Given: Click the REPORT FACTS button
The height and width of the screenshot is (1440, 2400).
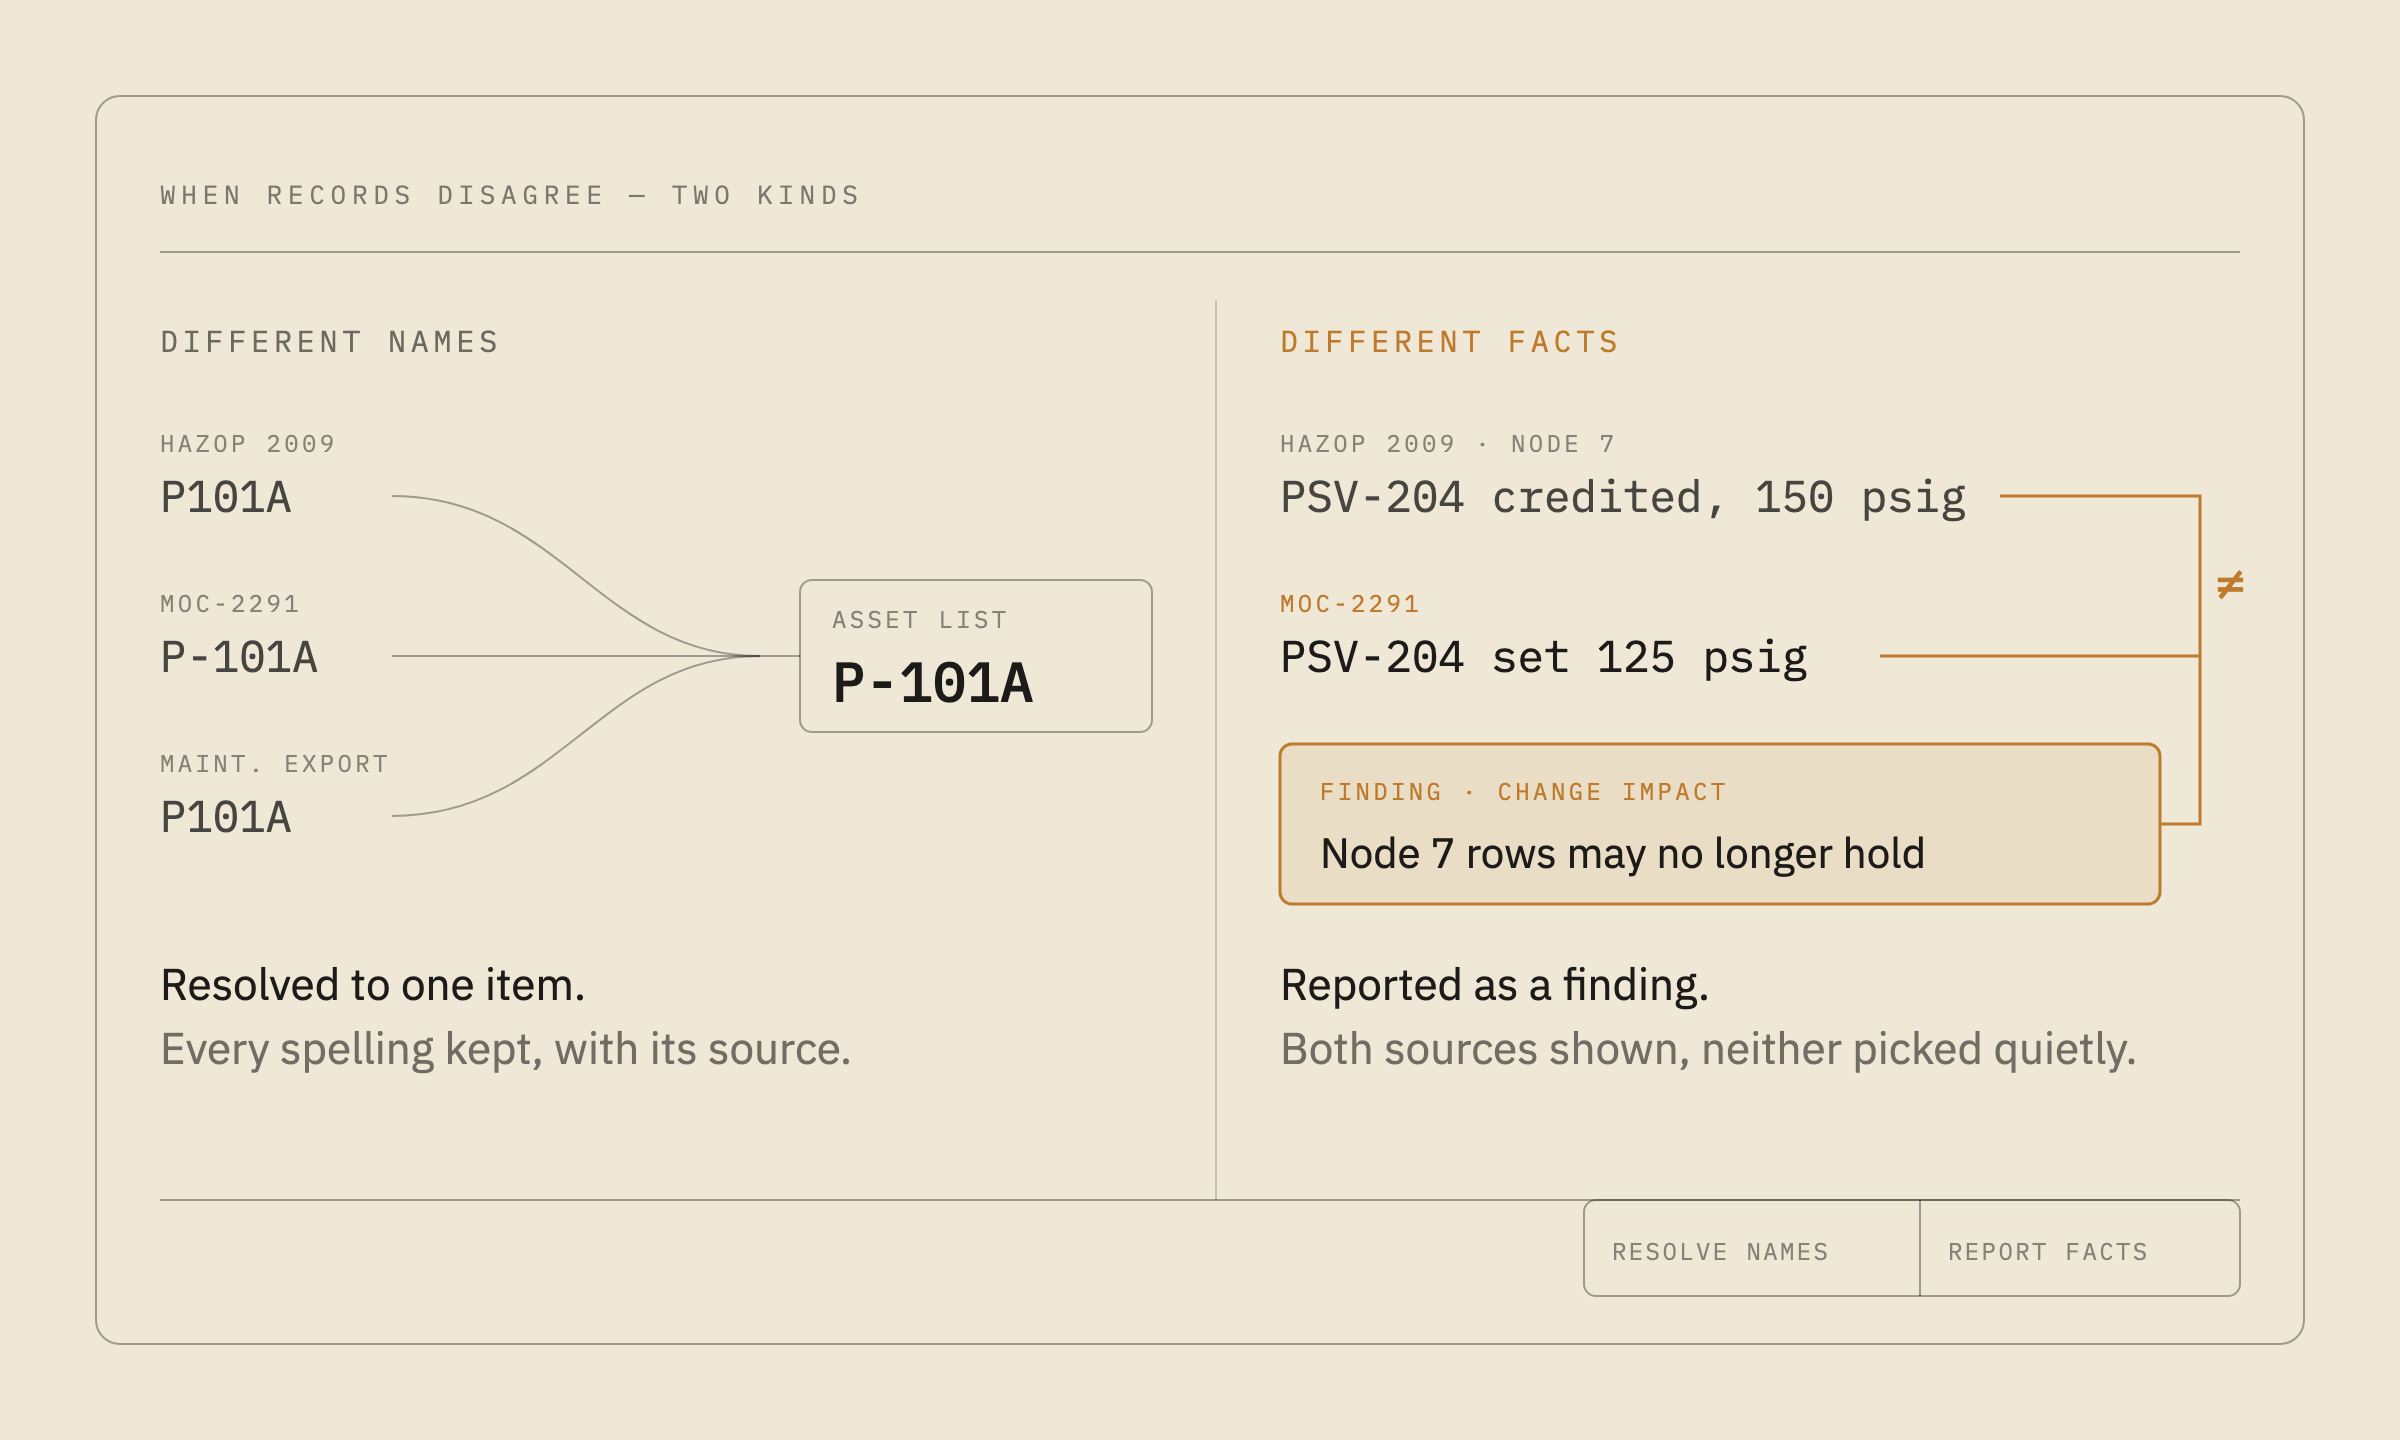Looking at the screenshot, I should click(x=2080, y=1249).
